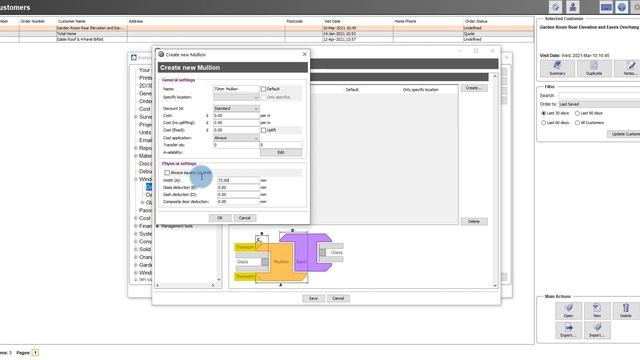Expand the Gard... tree node
Viewport: 640px width, 360px height.
tap(136, 265)
